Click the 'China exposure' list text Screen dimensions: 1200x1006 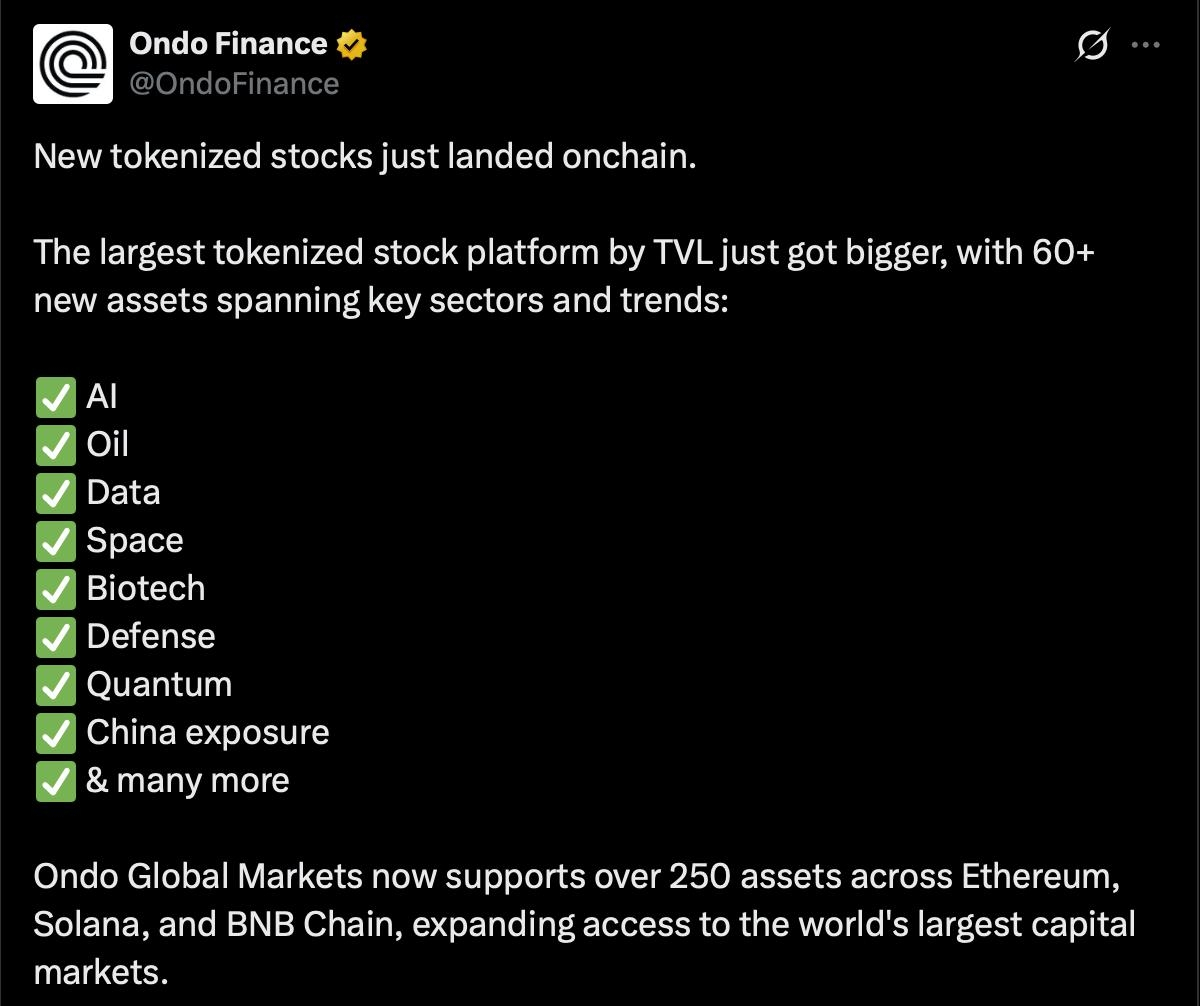pos(208,733)
